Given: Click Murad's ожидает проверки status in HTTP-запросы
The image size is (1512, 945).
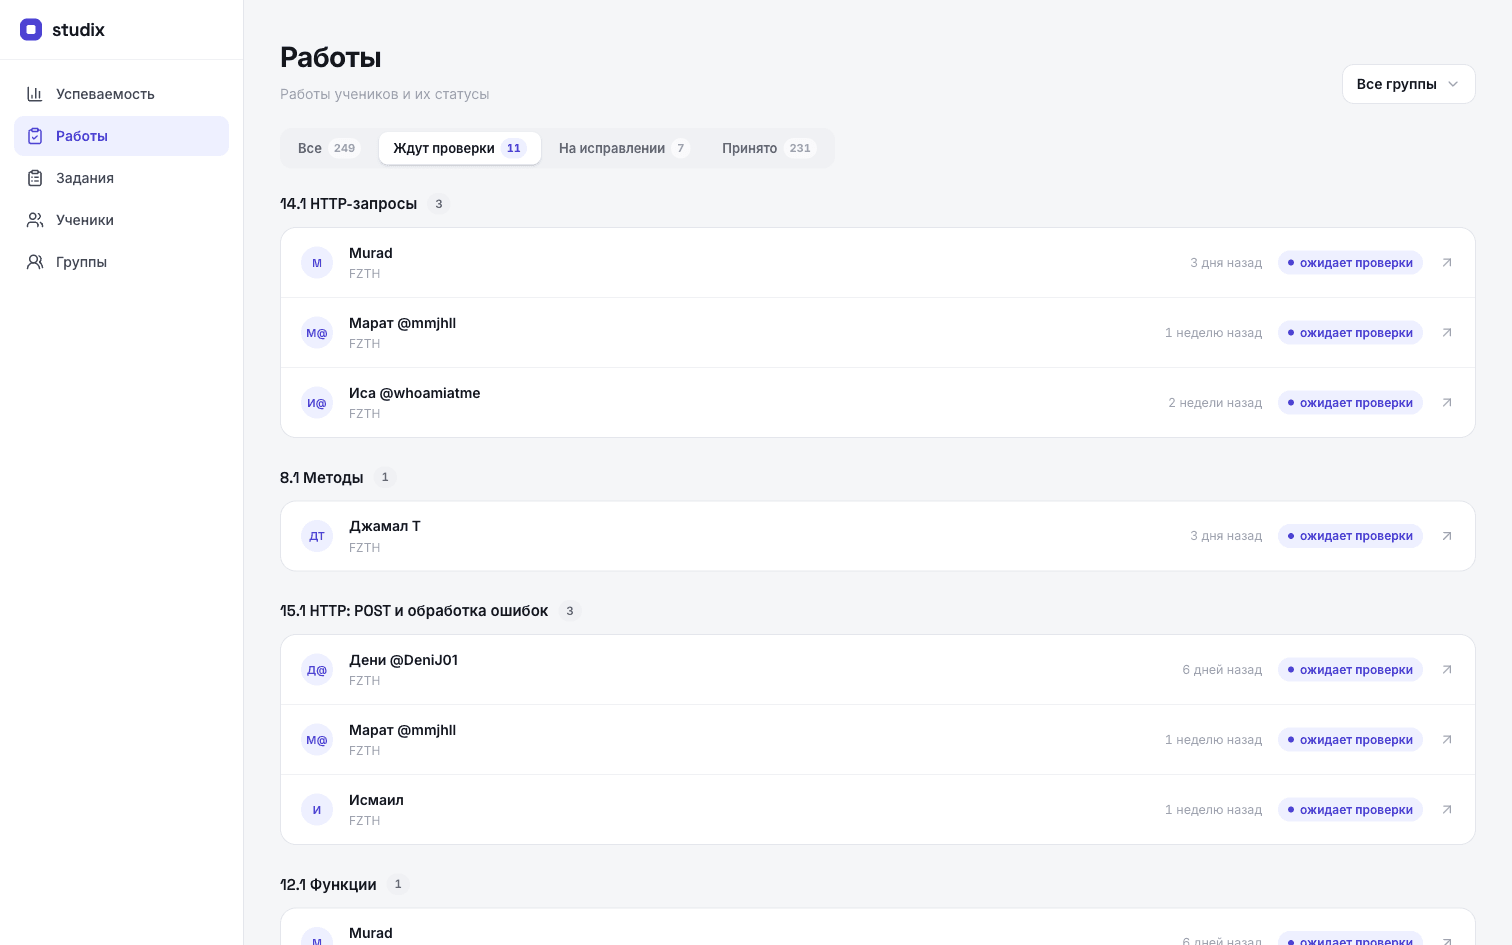Looking at the screenshot, I should point(1350,263).
